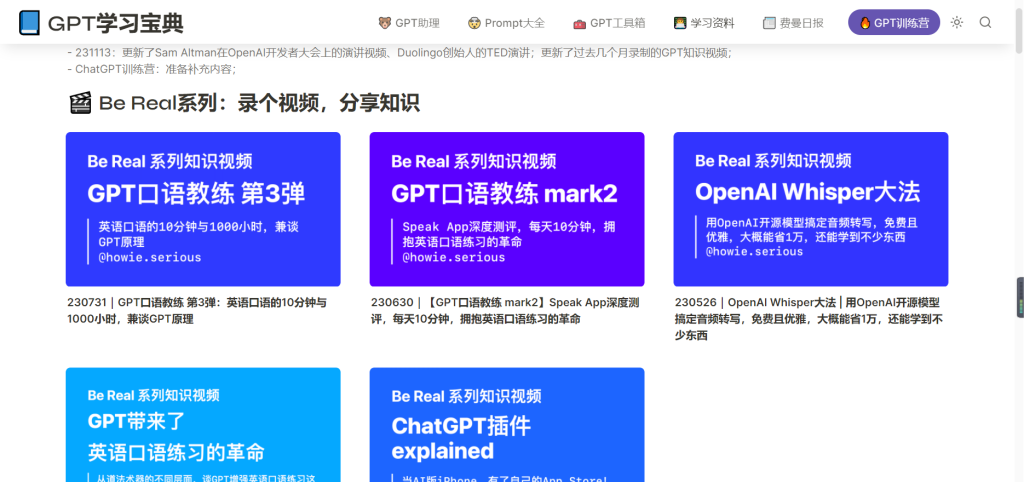Click the icon beside 学习资料
This screenshot has width=1024, height=482.
click(x=680, y=23)
